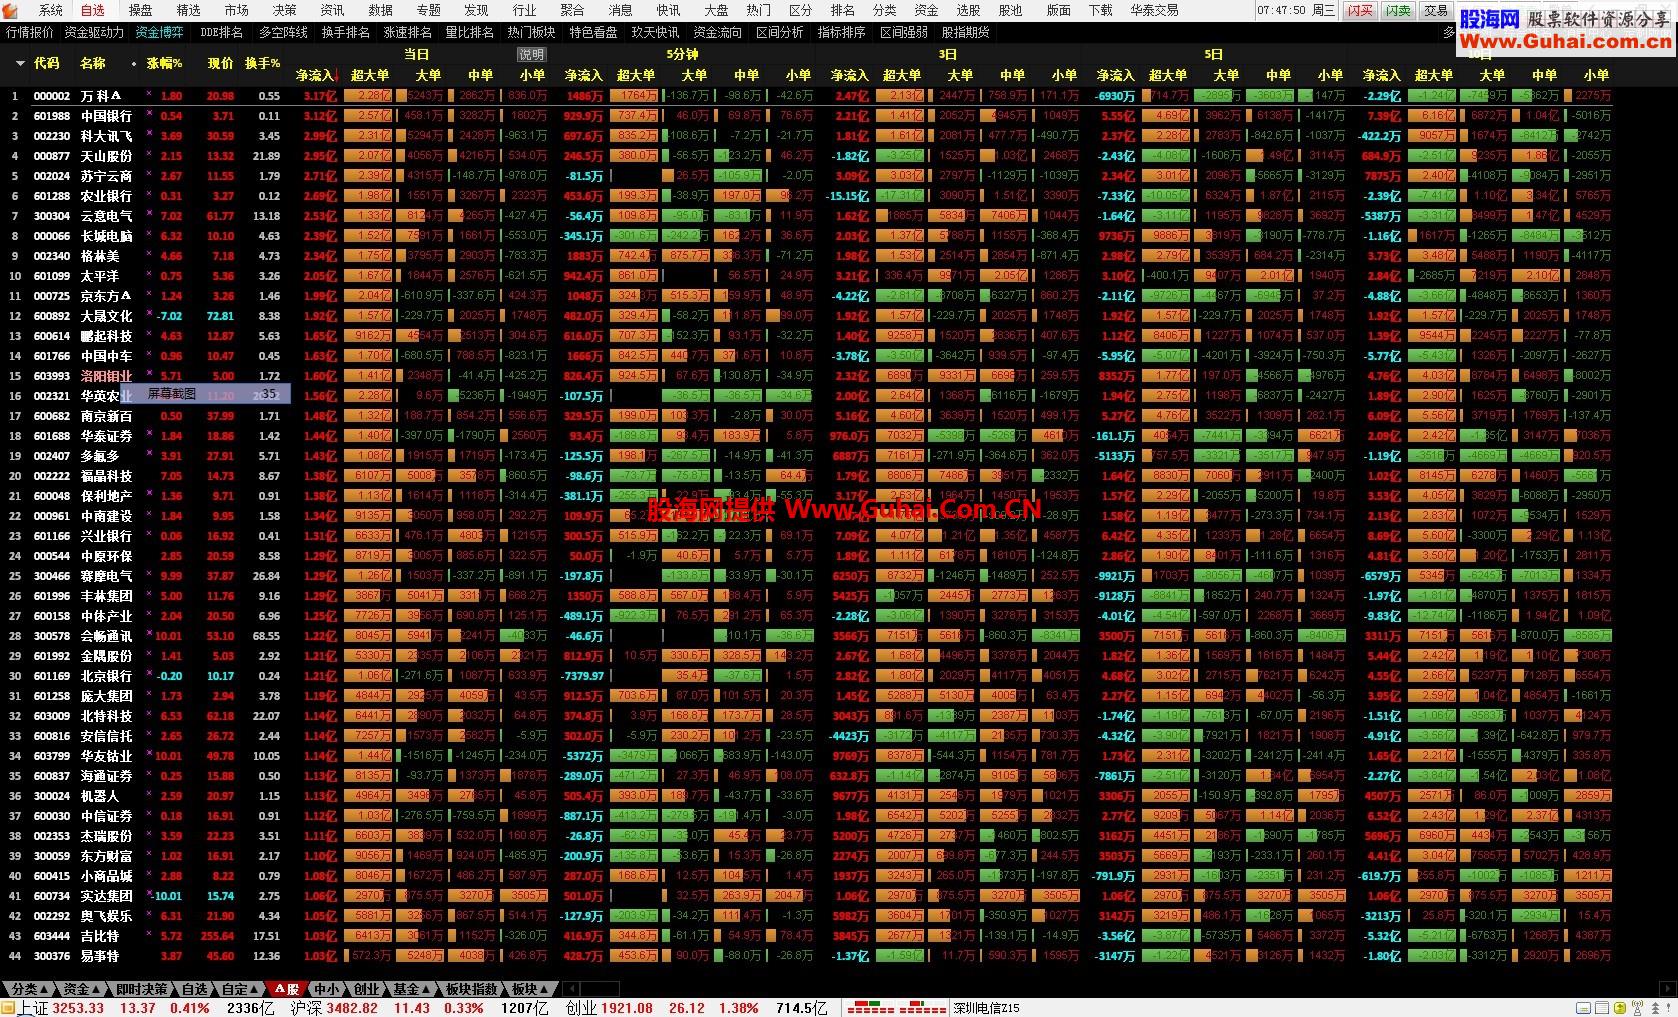Viewport: 1678px width, 1017px height.
Task: Open the 下载 menu
Action: 1101,10
